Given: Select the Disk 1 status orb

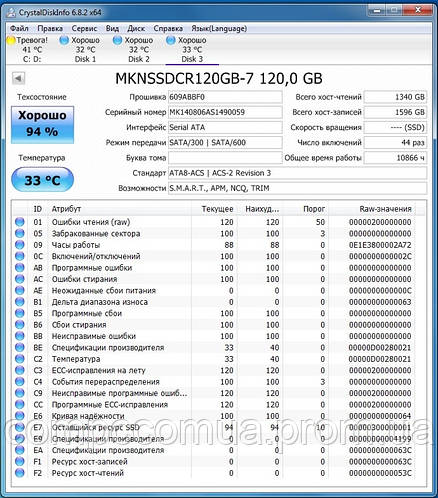Looking at the screenshot, I should [64, 40].
